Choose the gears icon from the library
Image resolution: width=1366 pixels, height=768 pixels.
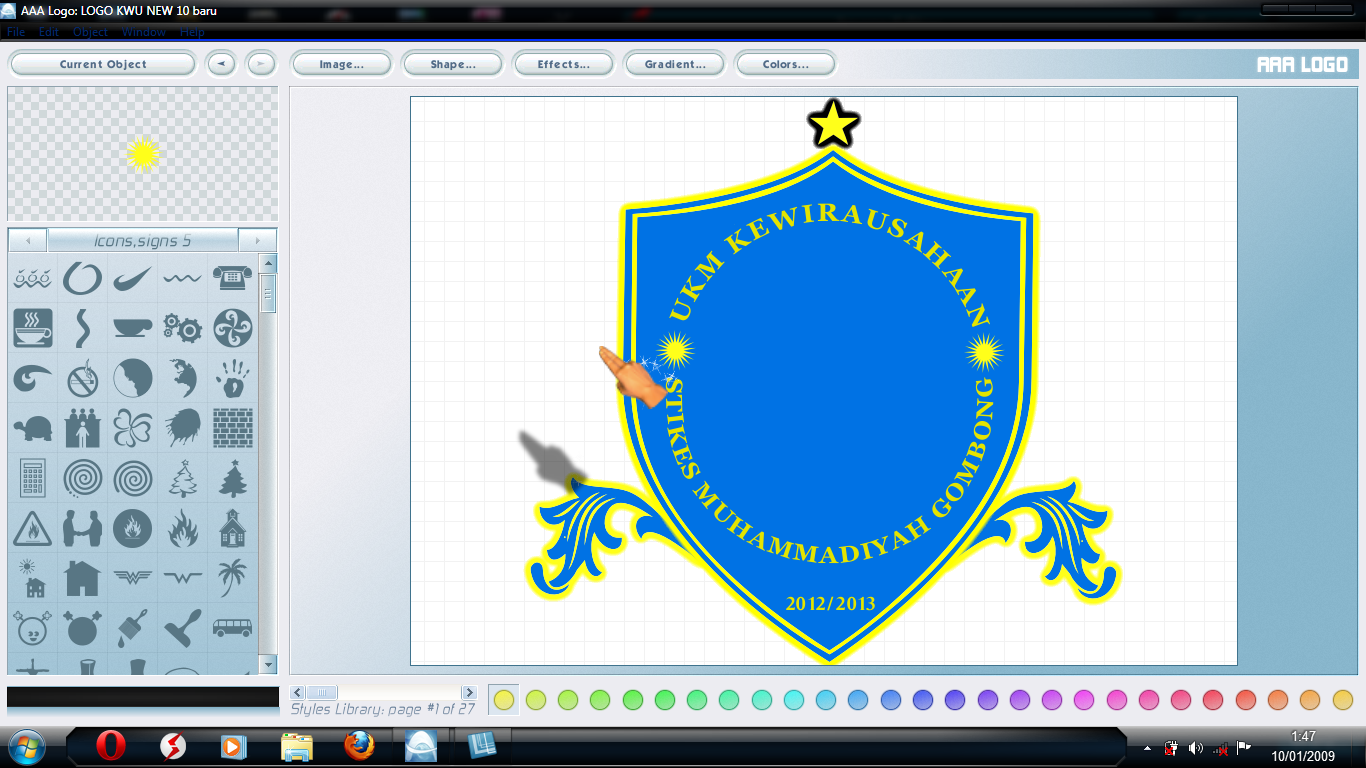pos(183,328)
